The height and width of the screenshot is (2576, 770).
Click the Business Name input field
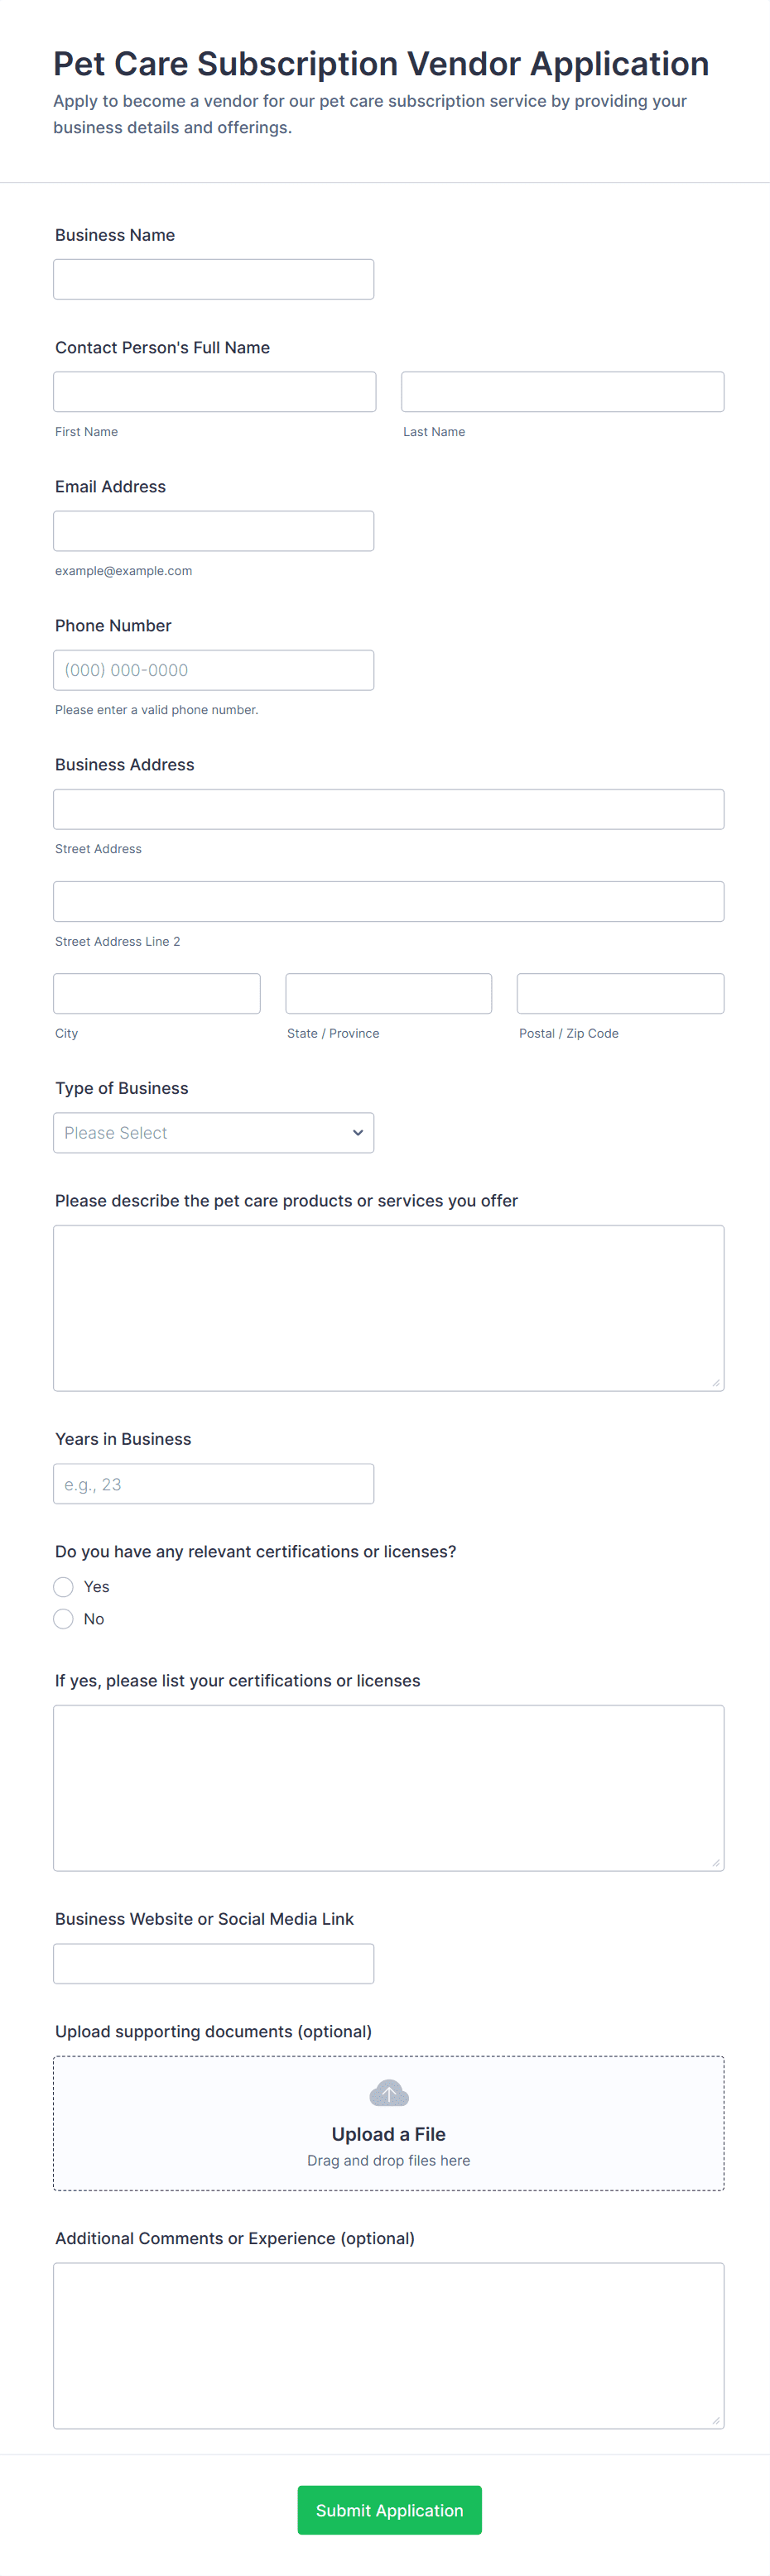tap(213, 279)
